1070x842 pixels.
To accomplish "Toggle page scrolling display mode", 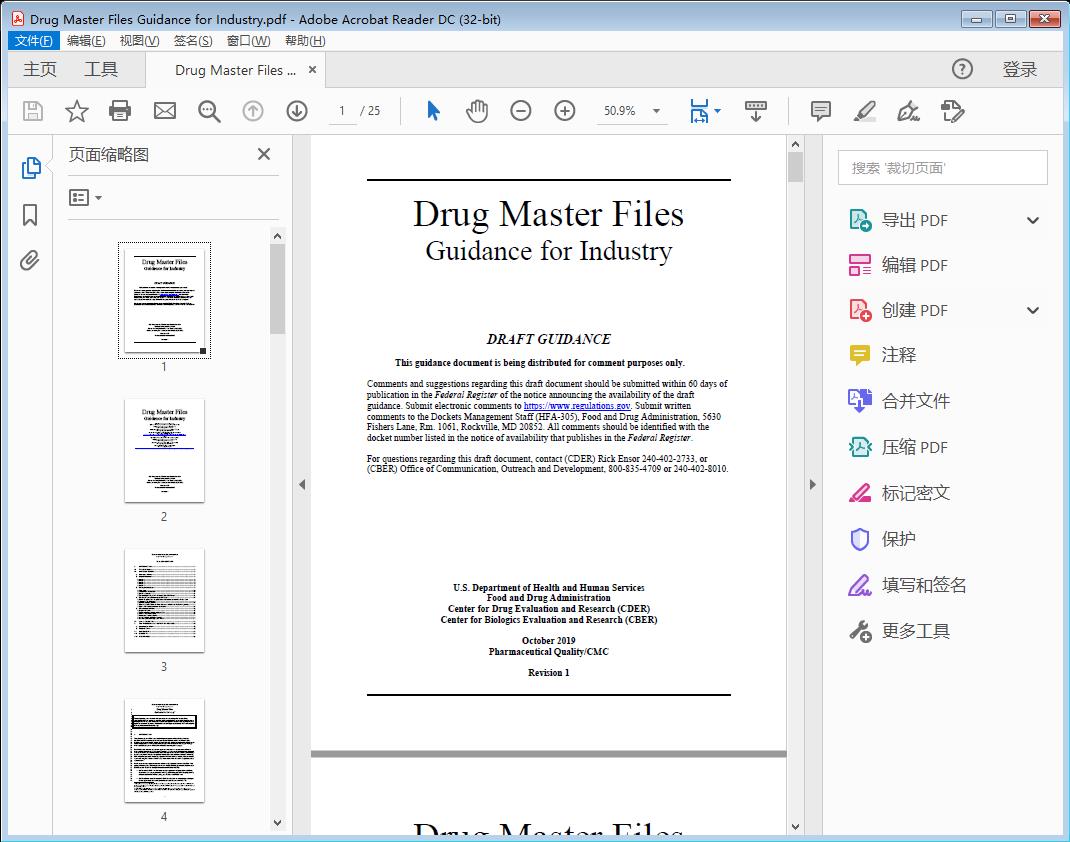I will click(x=756, y=111).
